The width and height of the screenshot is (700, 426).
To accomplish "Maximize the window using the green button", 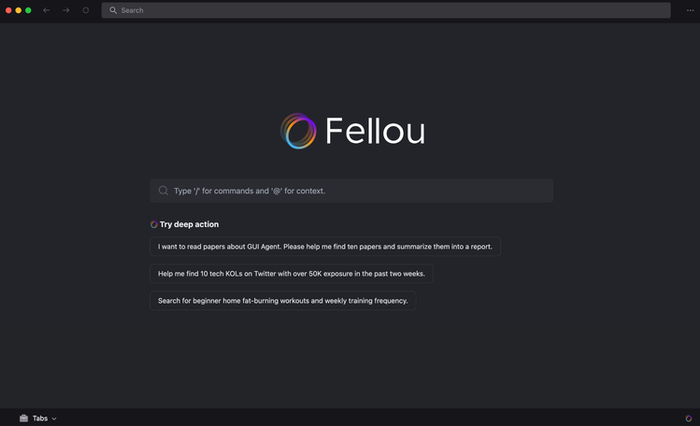I will pos(28,10).
